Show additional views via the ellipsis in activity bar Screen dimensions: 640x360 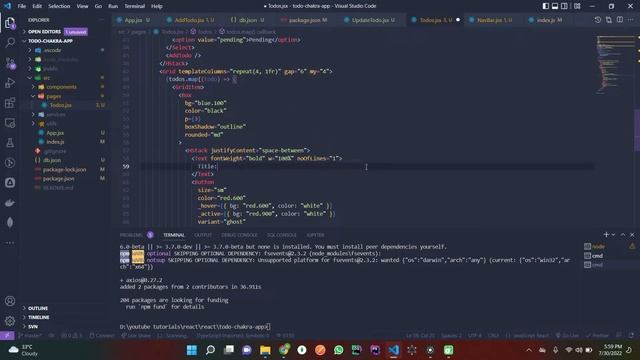10,242
